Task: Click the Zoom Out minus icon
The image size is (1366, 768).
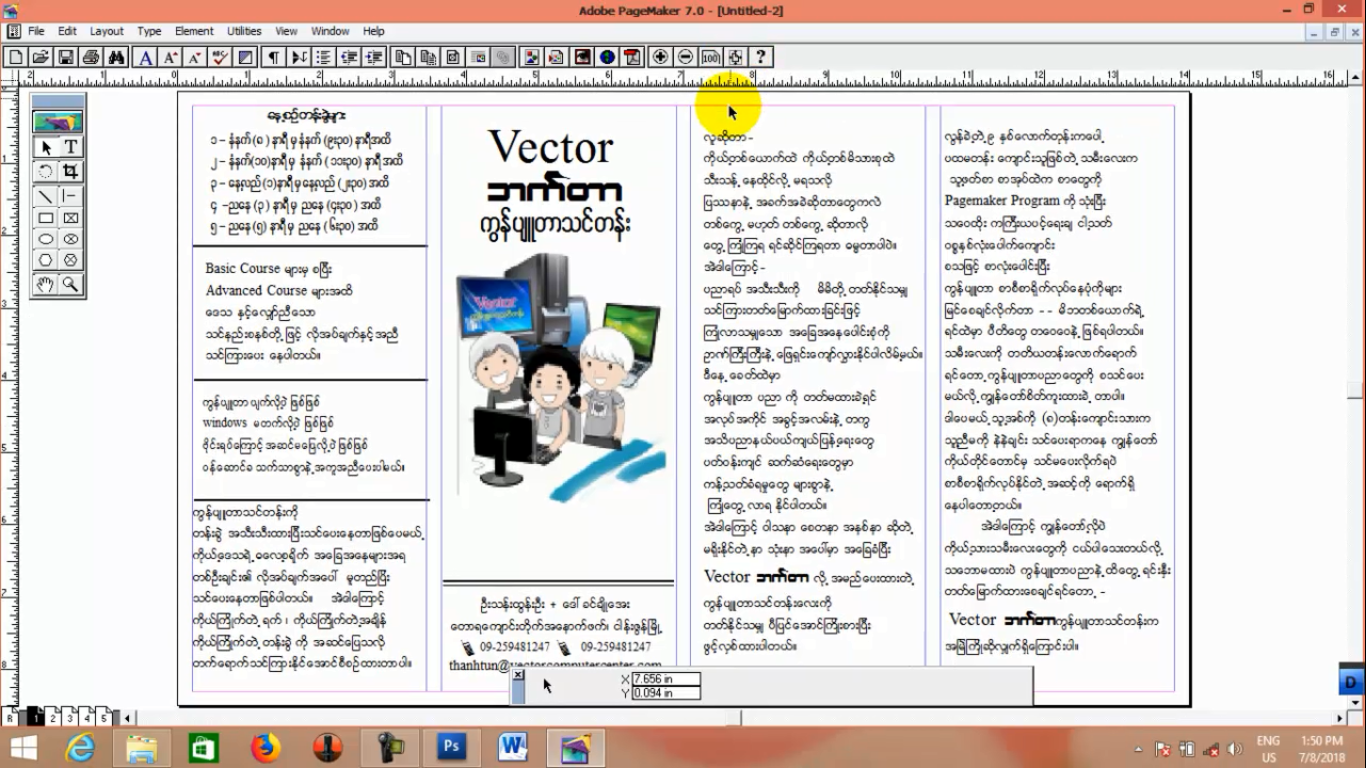Action: pyautogui.click(x=685, y=57)
